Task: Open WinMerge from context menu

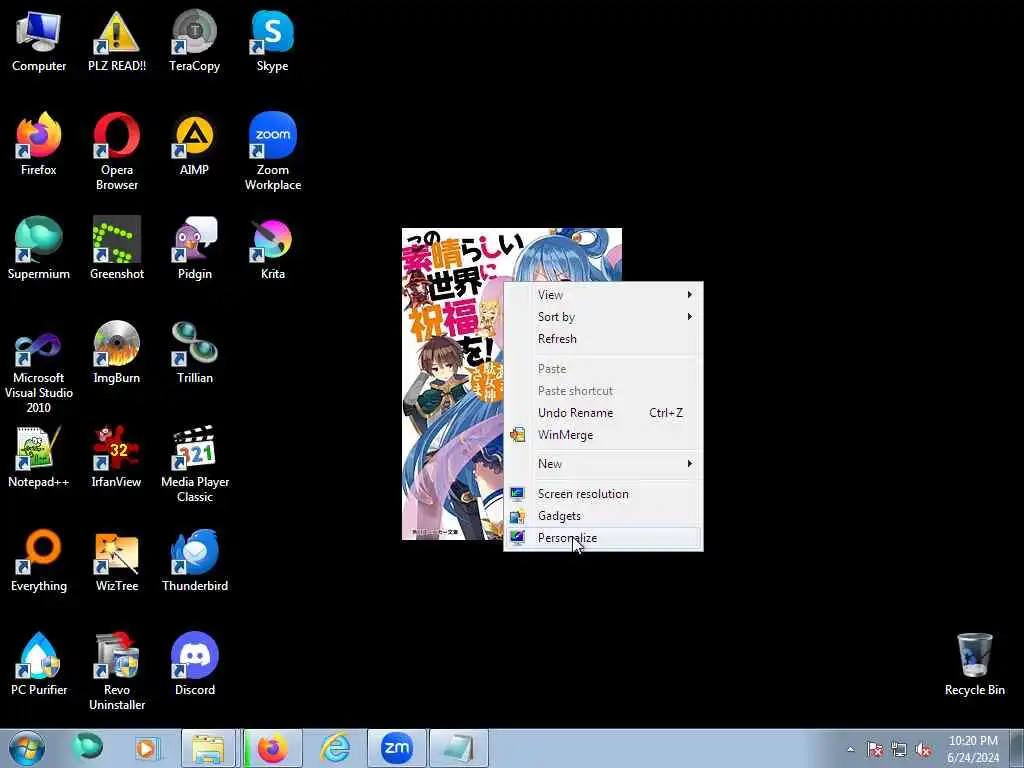Action: [x=603, y=435]
